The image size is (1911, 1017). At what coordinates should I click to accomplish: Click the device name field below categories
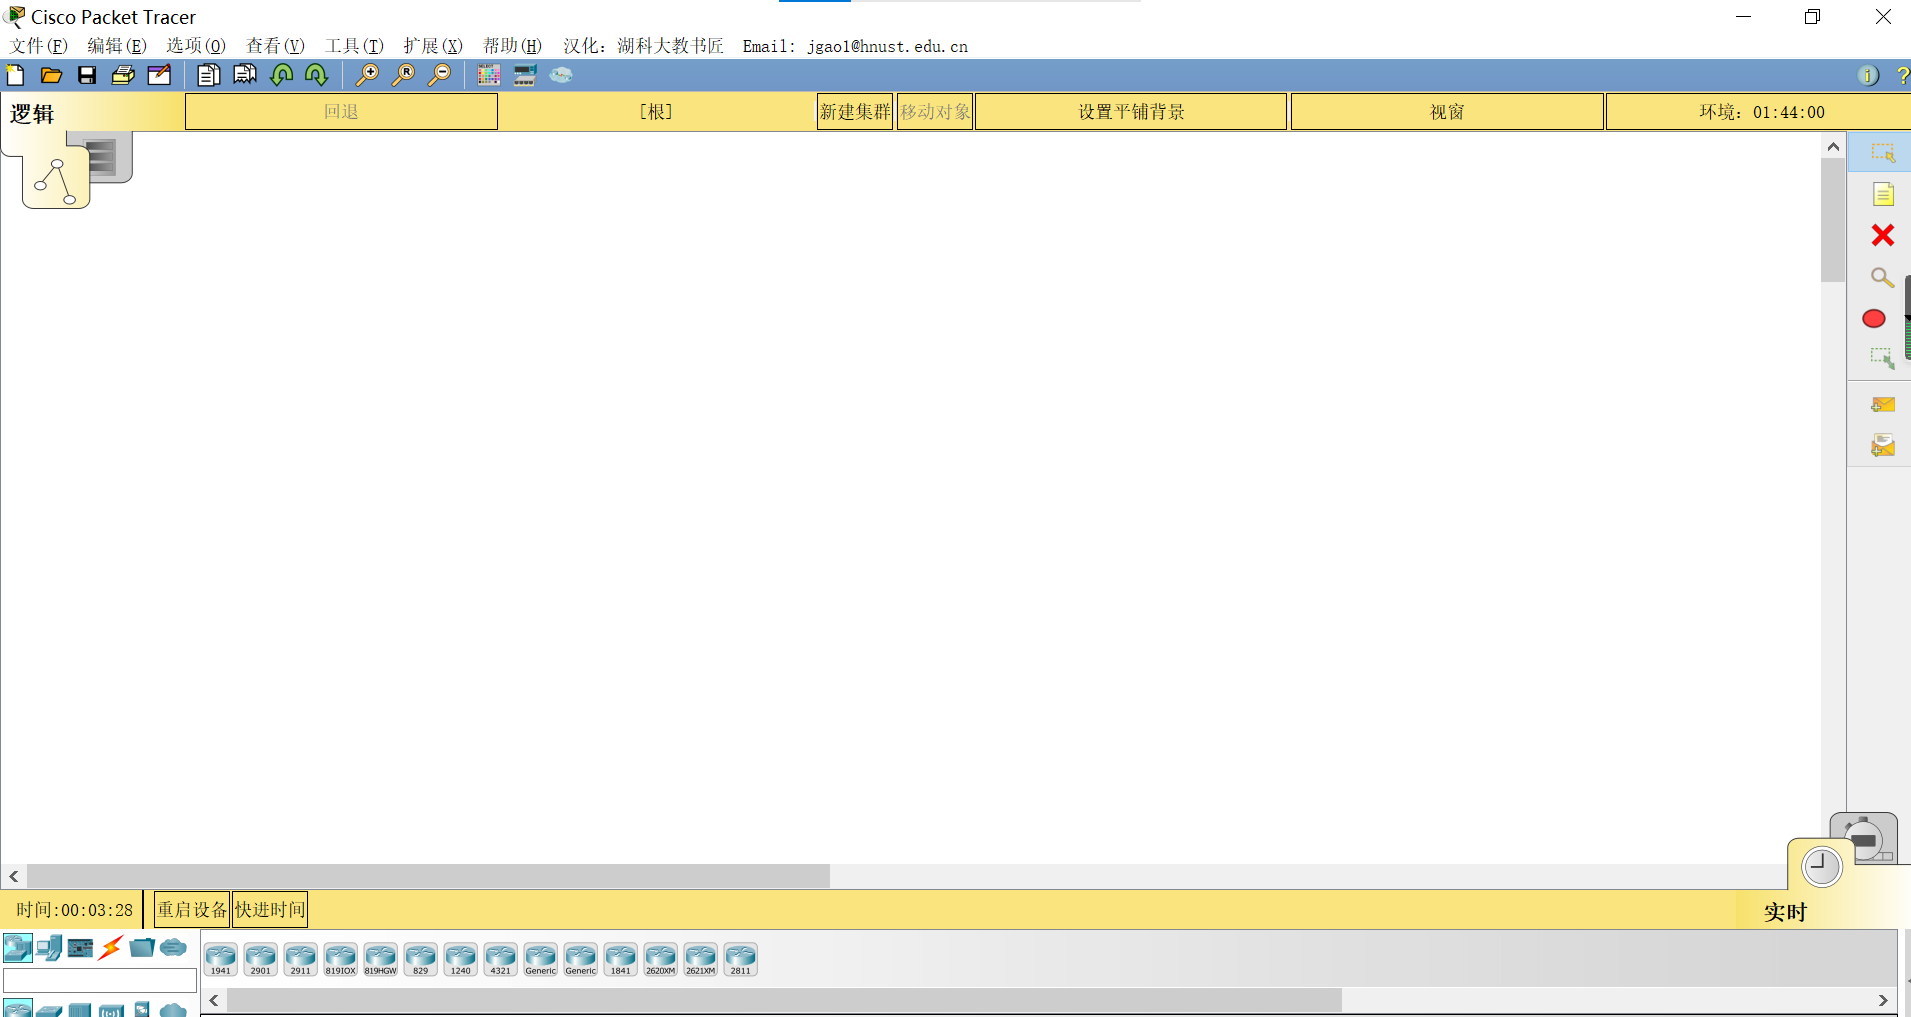click(x=100, y=980)
